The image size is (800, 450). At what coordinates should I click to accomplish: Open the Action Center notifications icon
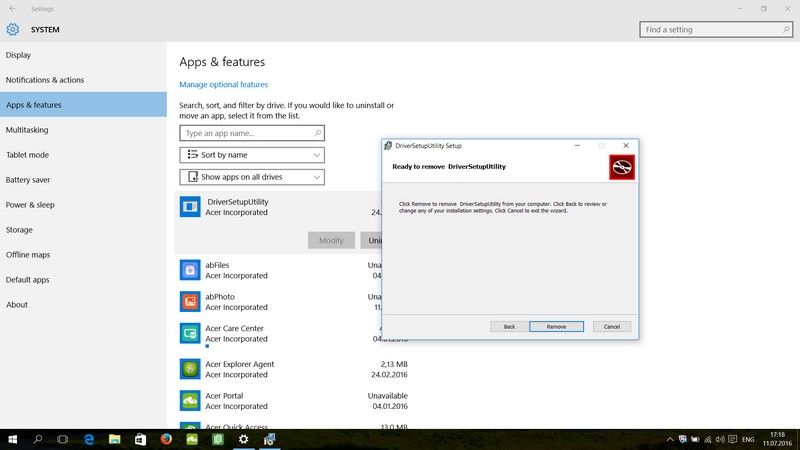733,439
